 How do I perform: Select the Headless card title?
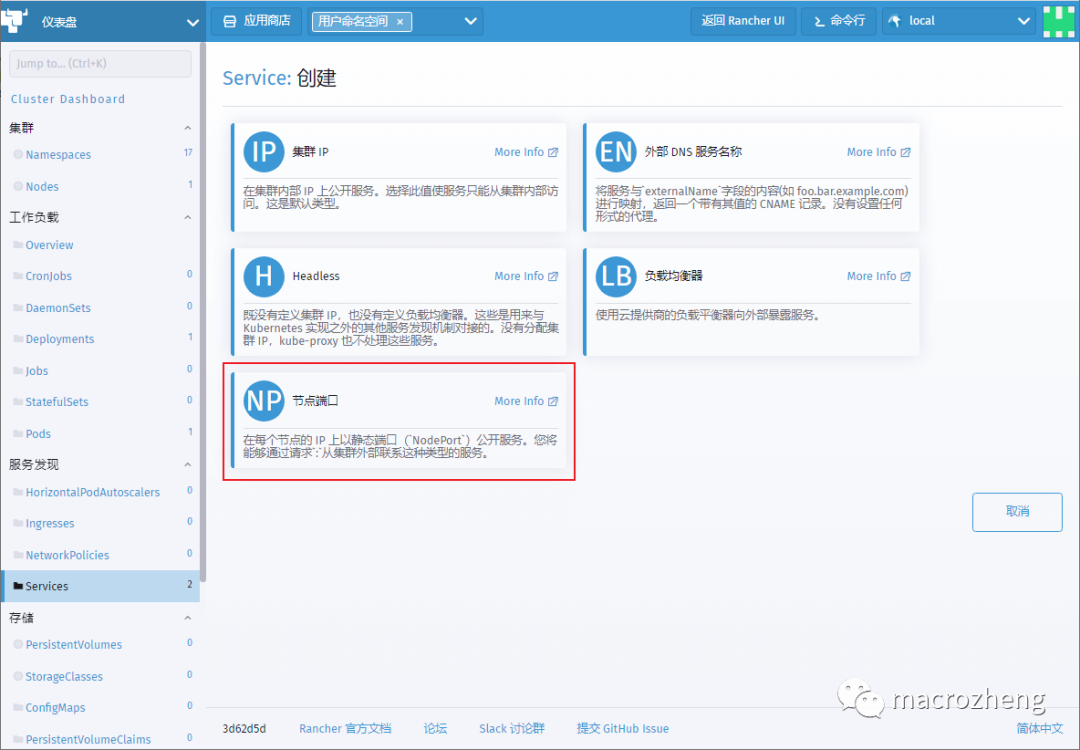[316, 276]
